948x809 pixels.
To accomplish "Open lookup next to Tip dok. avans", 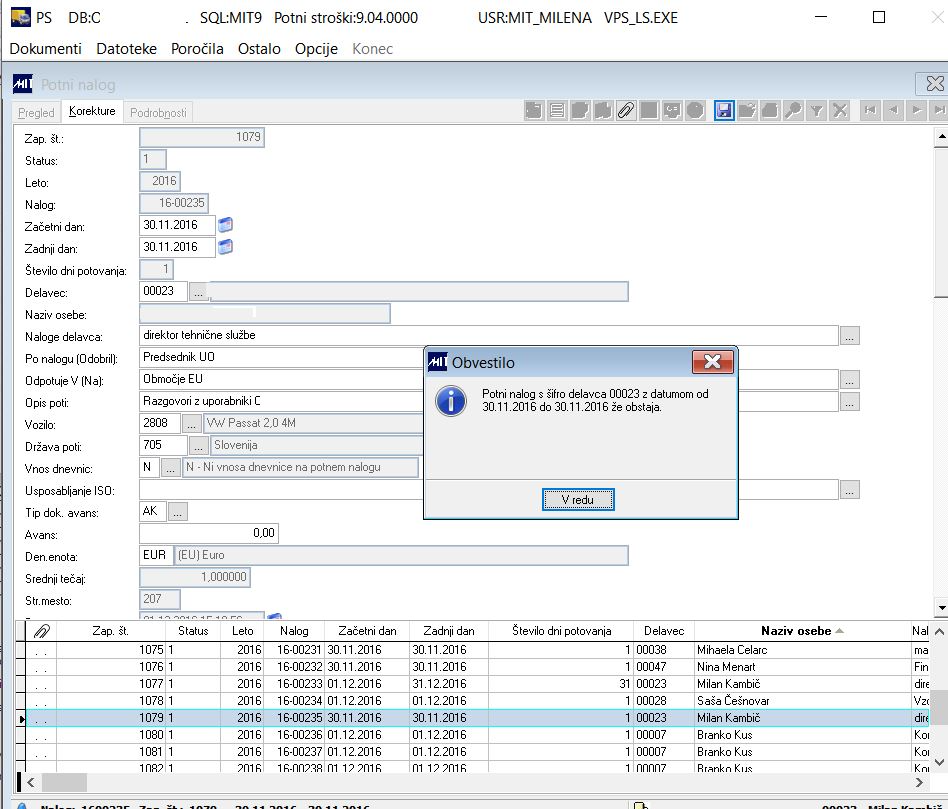I will pos(178,512).
